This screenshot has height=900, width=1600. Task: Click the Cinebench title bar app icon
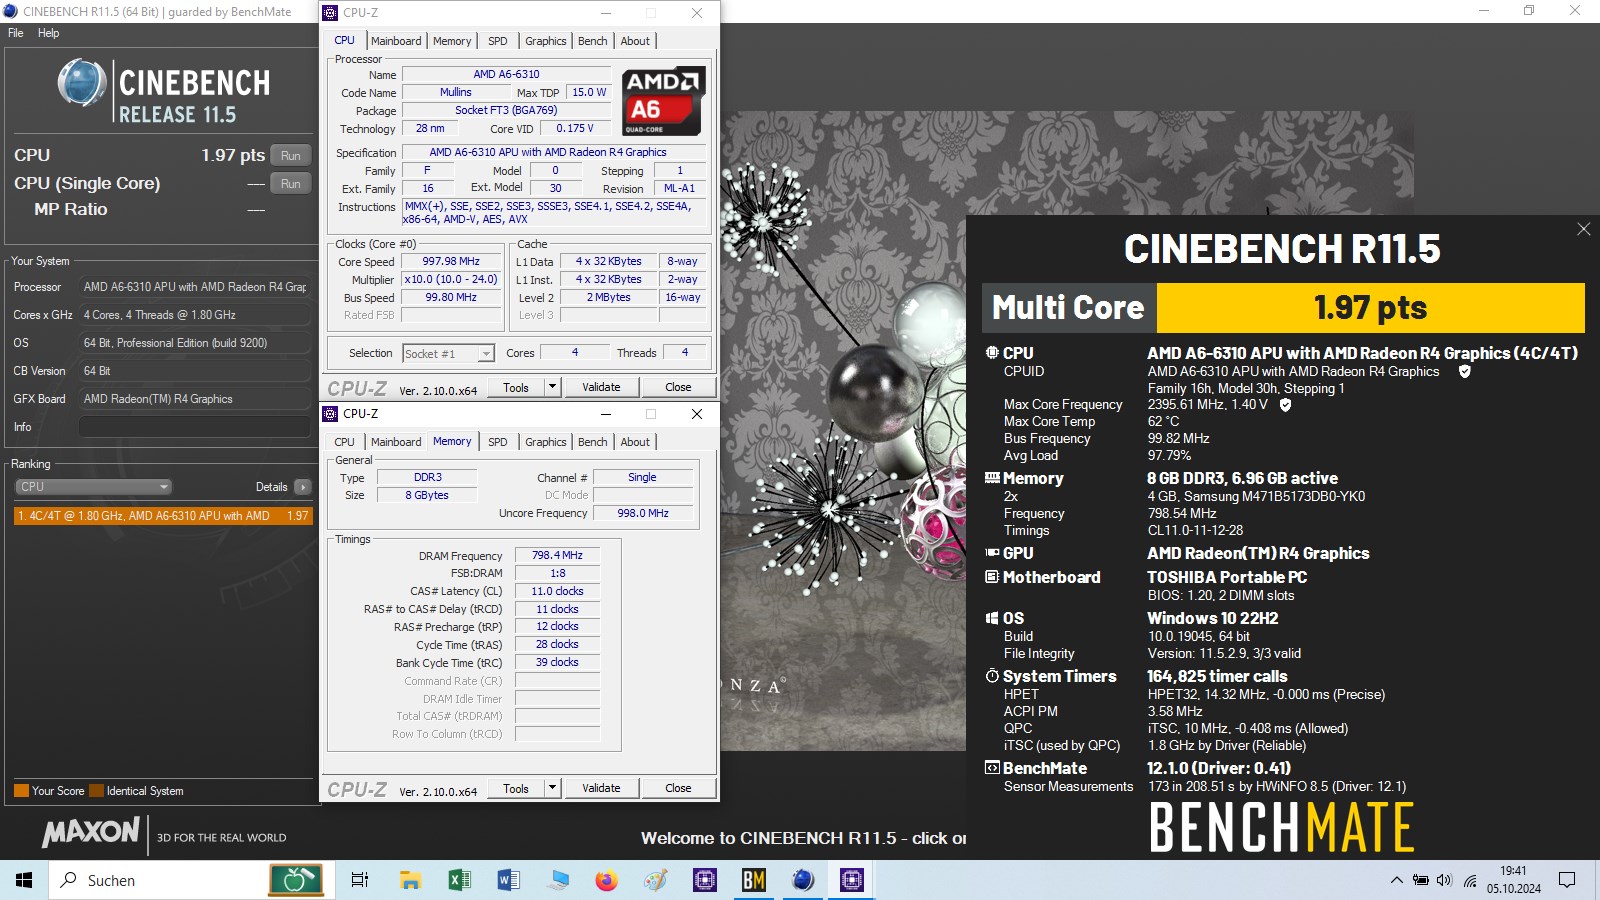click(x=11, y=11)
